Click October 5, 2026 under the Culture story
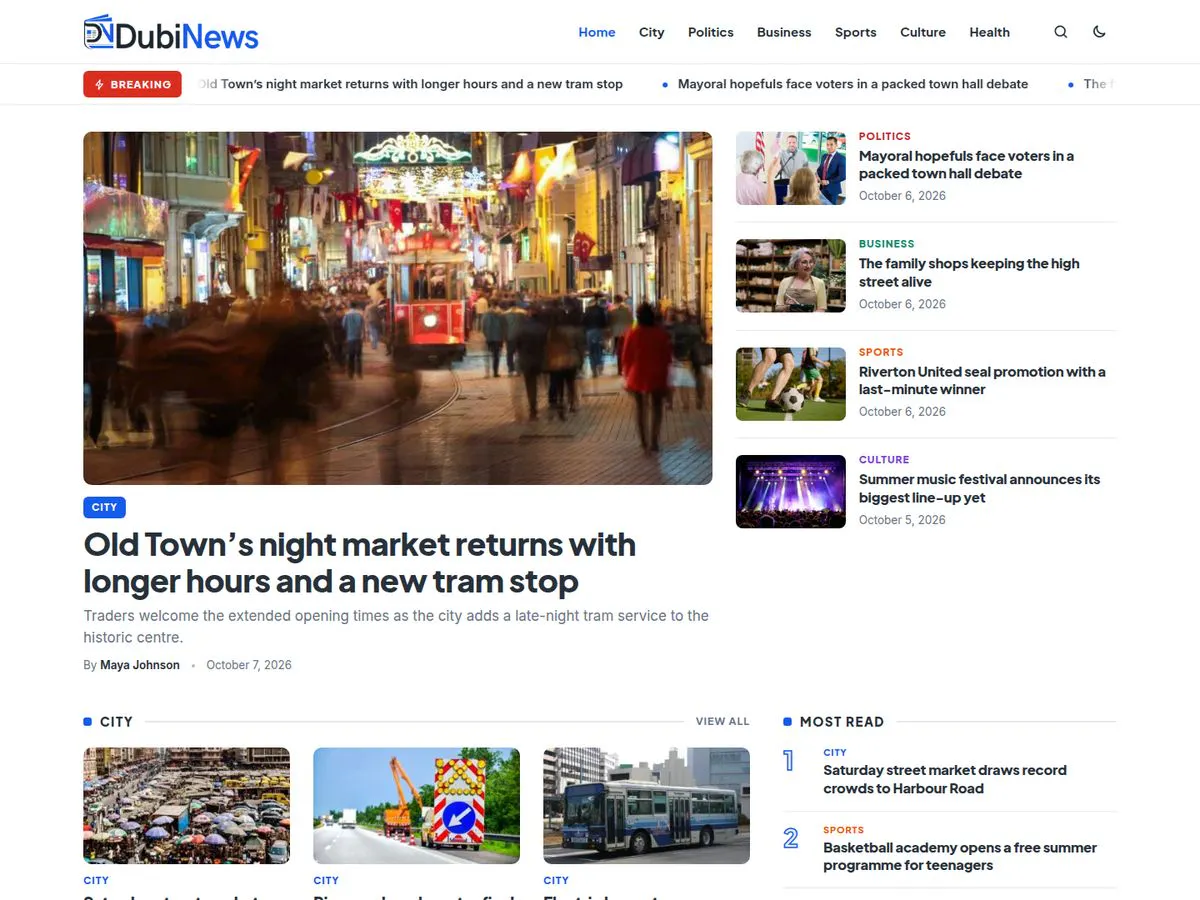The image size is (1200, 900). click(x=902, y=520)
